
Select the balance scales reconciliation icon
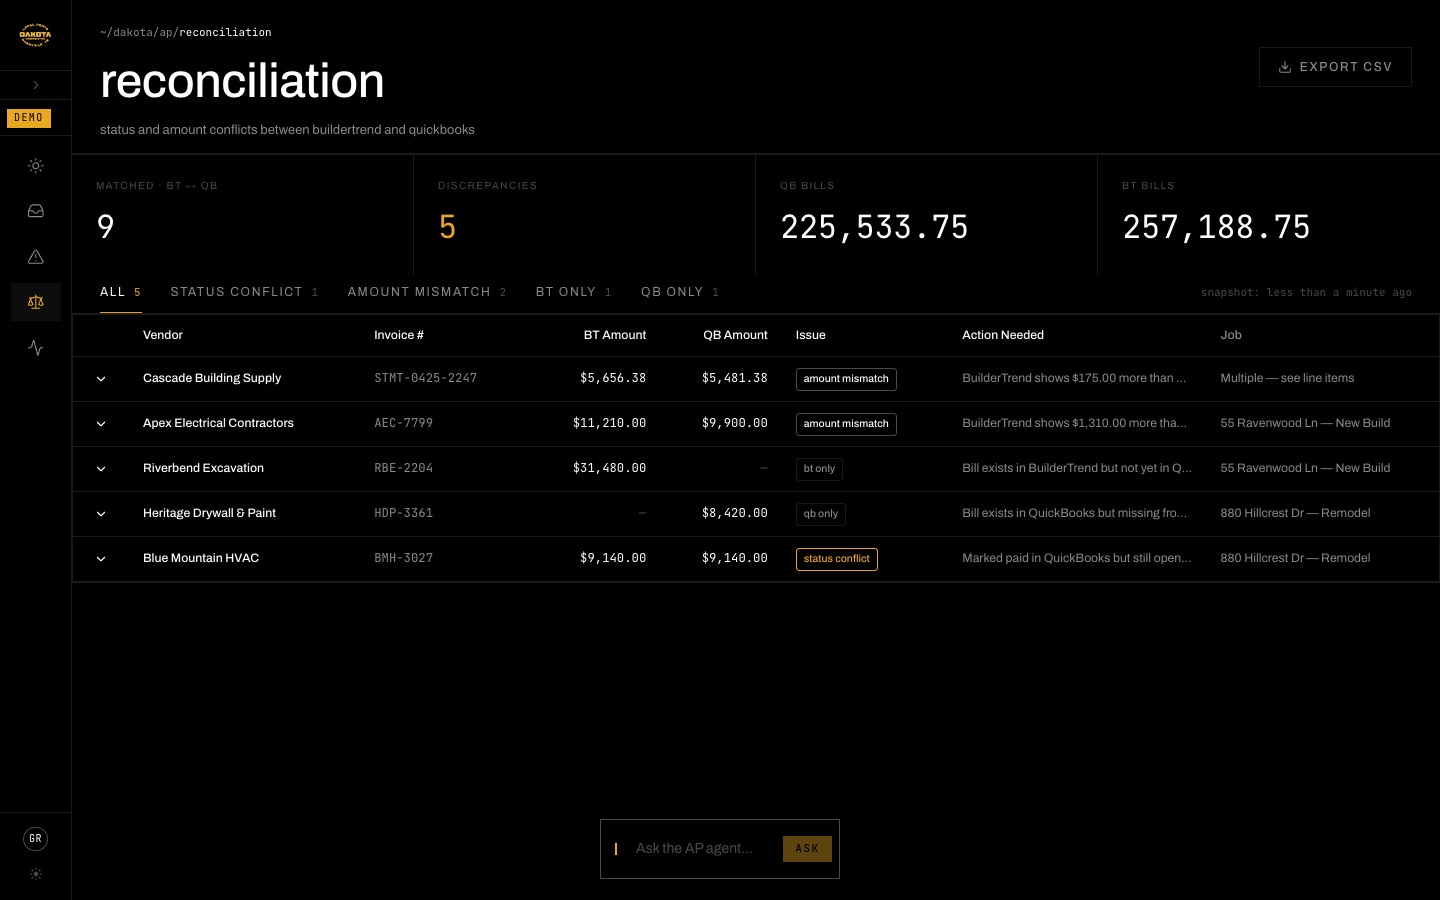point(36,302)
